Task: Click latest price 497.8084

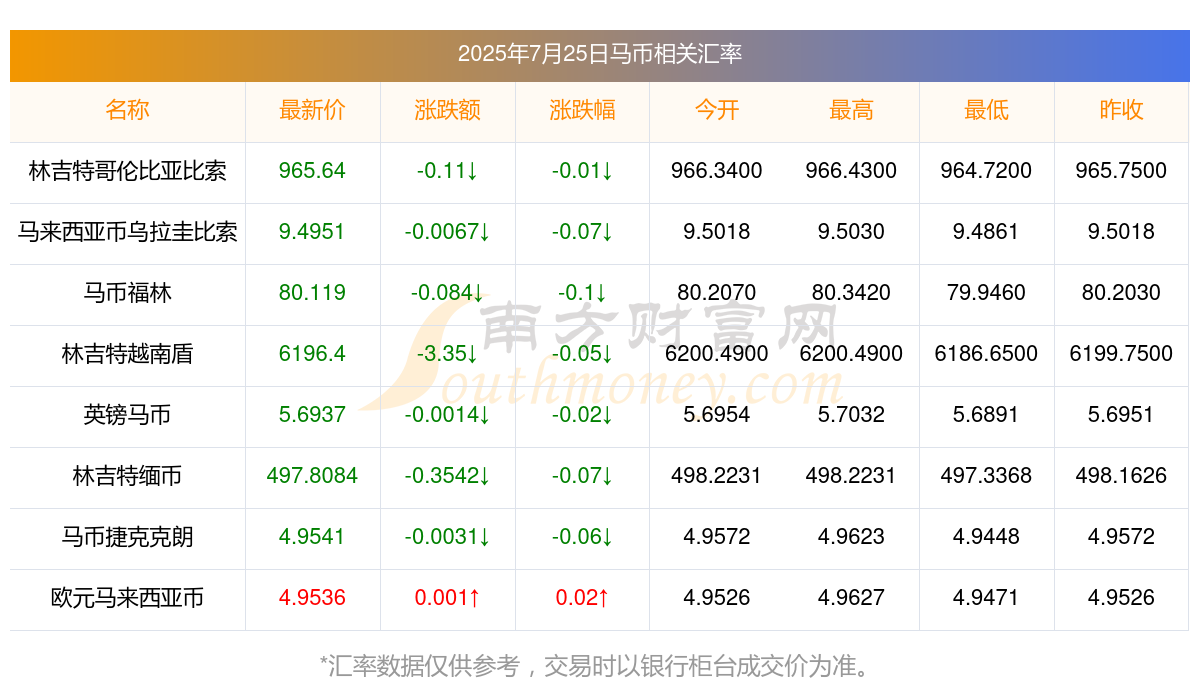Action: pos(312,476)
